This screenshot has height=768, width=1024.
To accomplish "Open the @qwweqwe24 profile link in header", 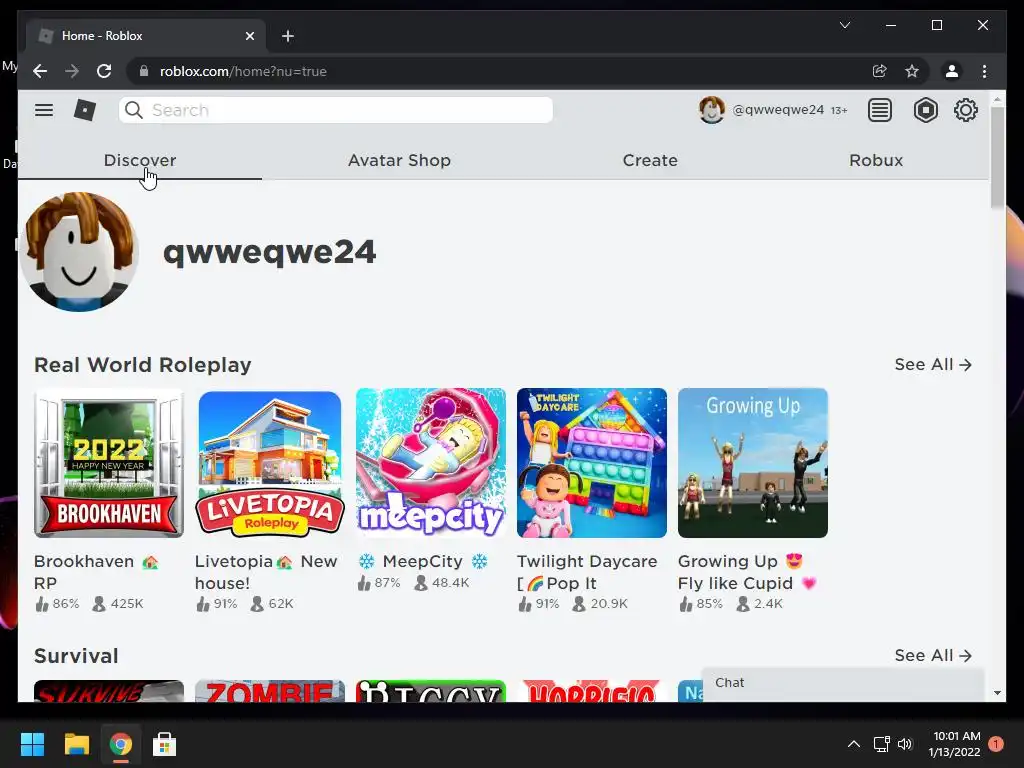I will pos(778,110).
